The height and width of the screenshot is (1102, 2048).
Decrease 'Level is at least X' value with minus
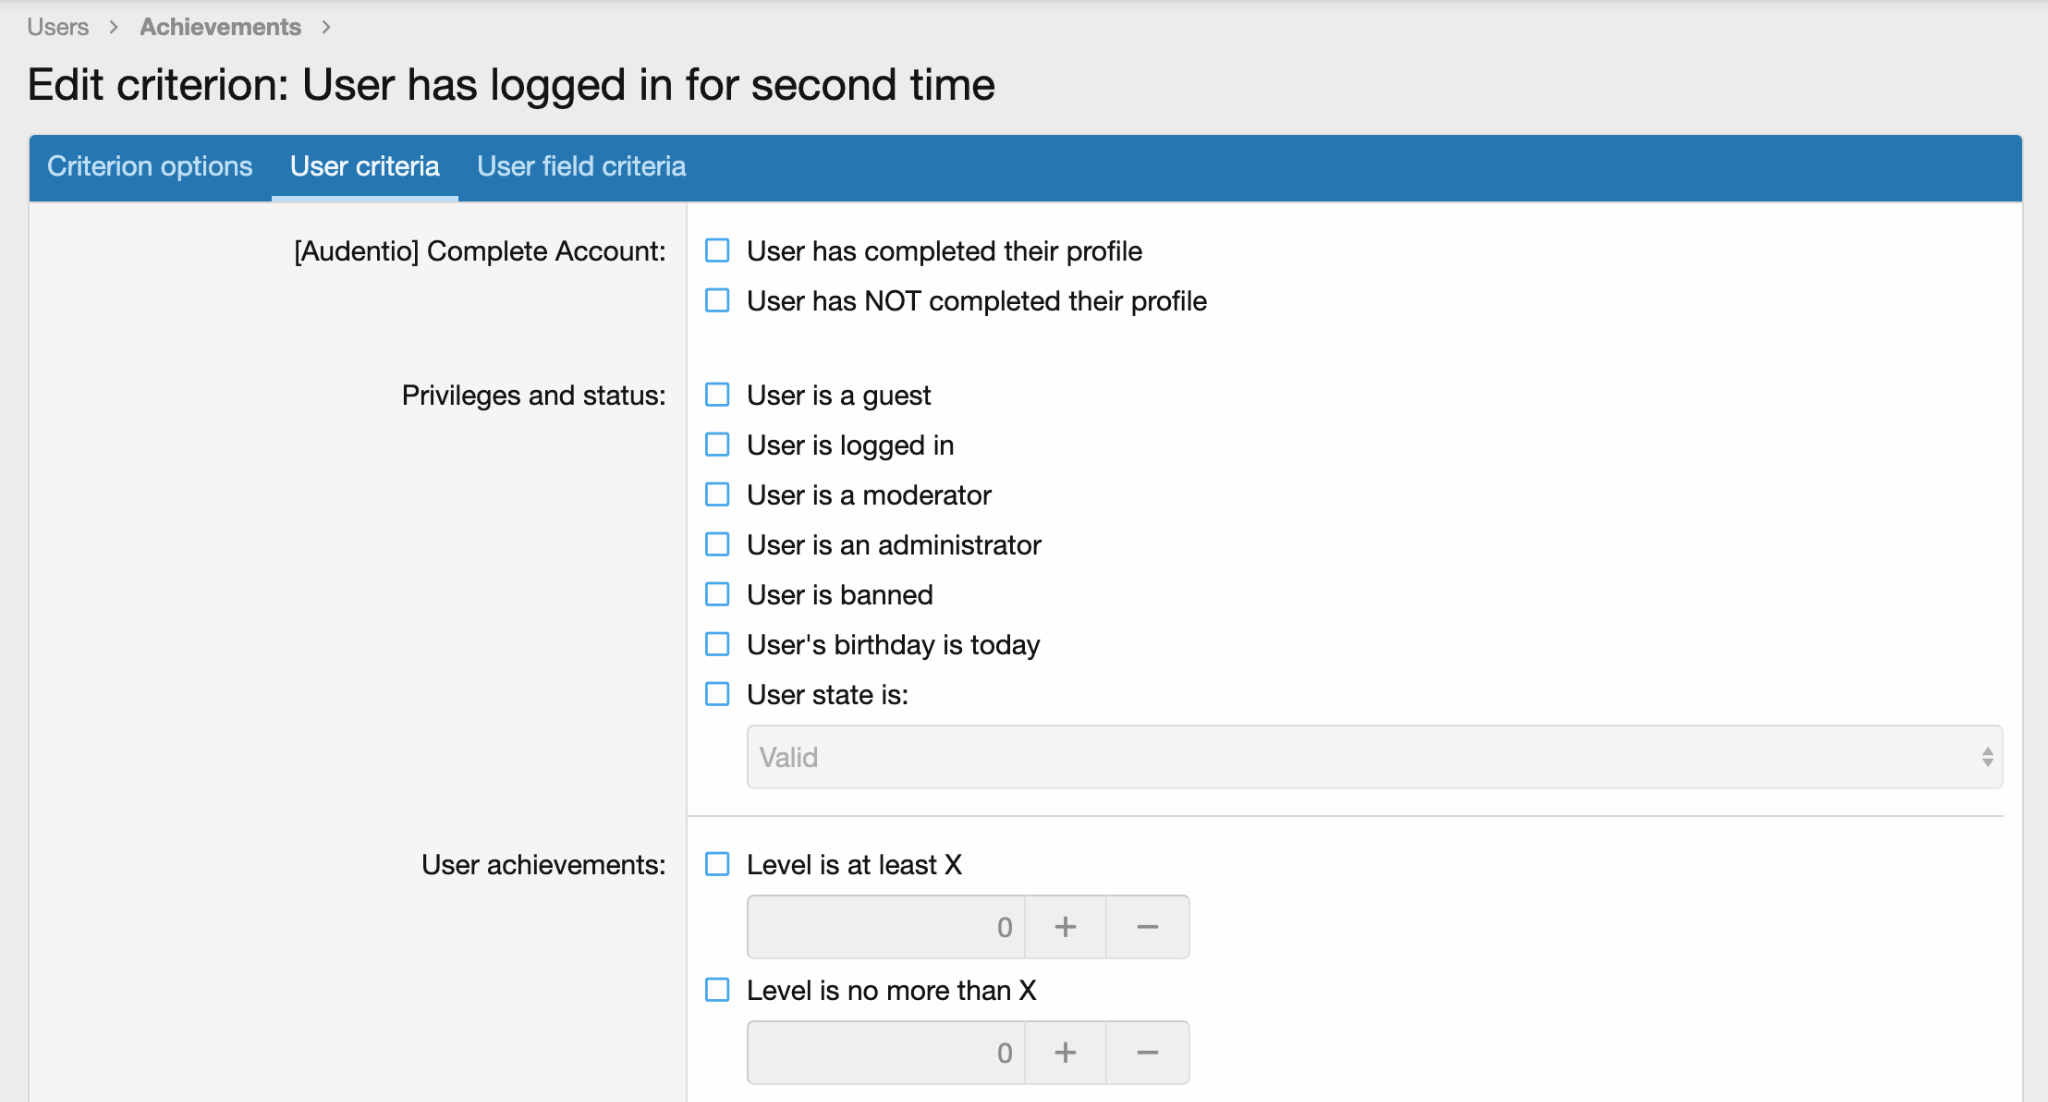point(1147,927)
